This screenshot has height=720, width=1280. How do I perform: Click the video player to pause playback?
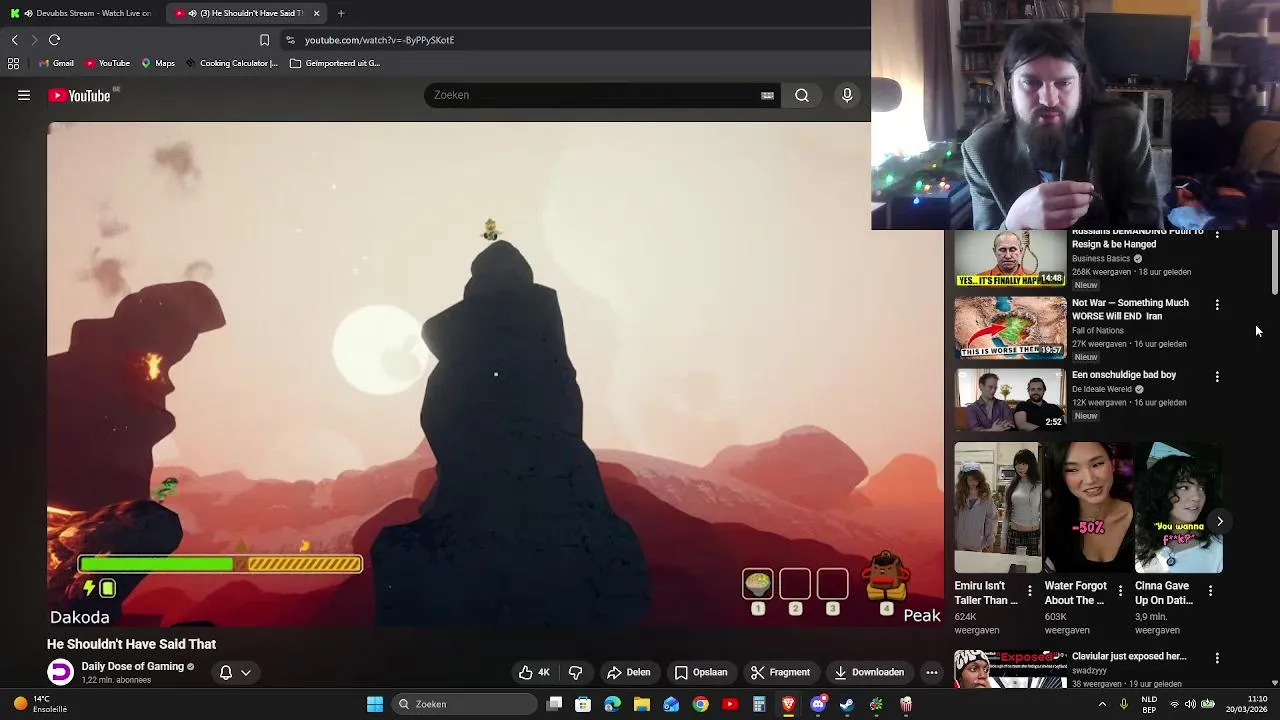pyautogui.click(x=495, y=374)
